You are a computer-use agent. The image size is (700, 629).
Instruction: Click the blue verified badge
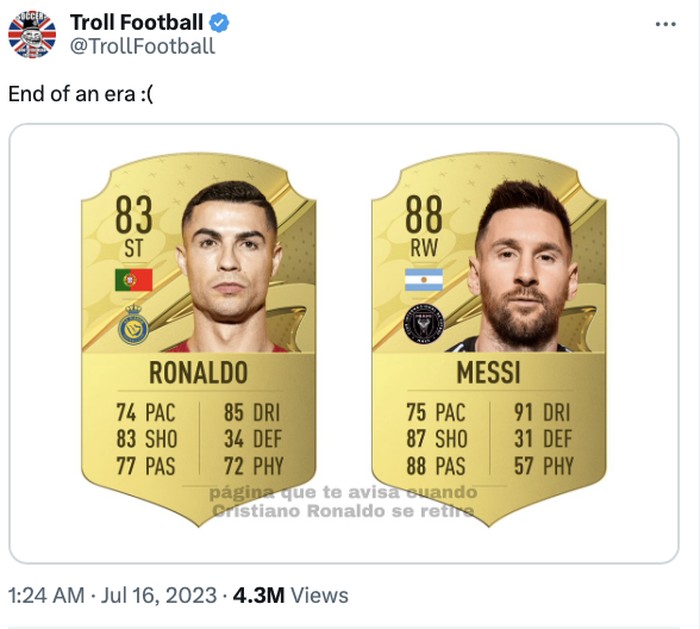pyautogui.click(x=221, y=22)
